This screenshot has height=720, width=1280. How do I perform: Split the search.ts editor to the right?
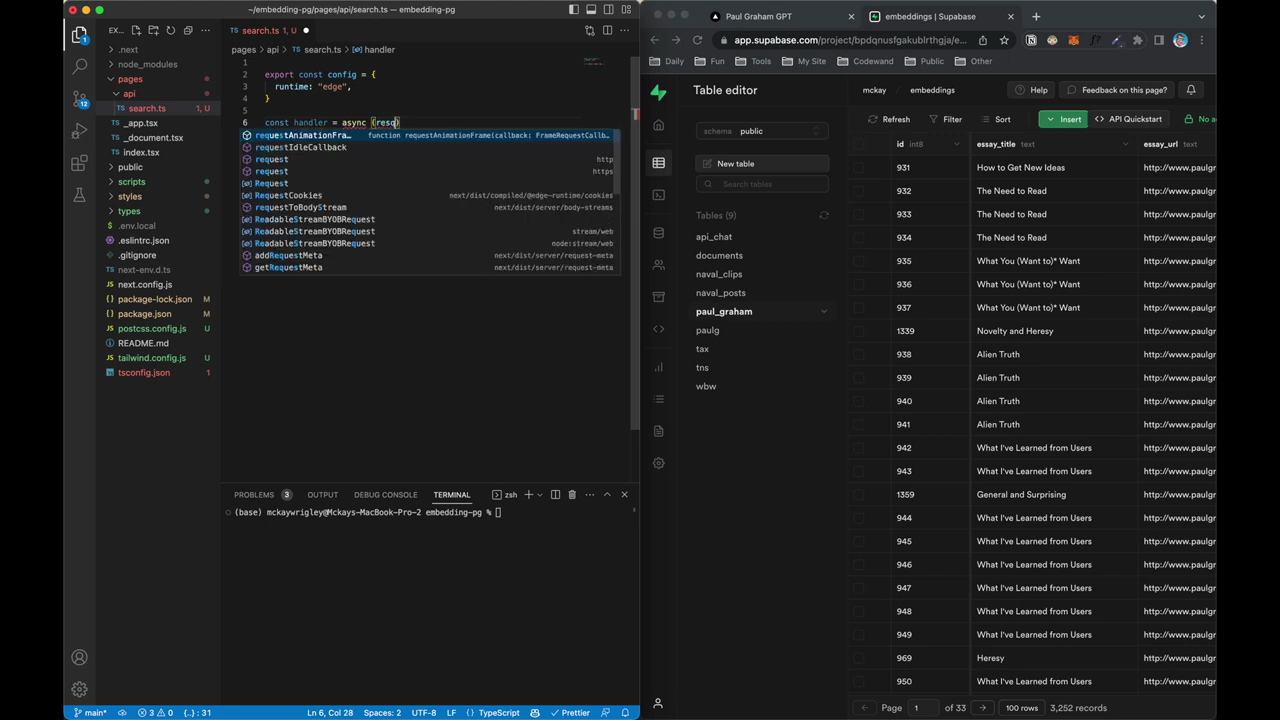607,30
